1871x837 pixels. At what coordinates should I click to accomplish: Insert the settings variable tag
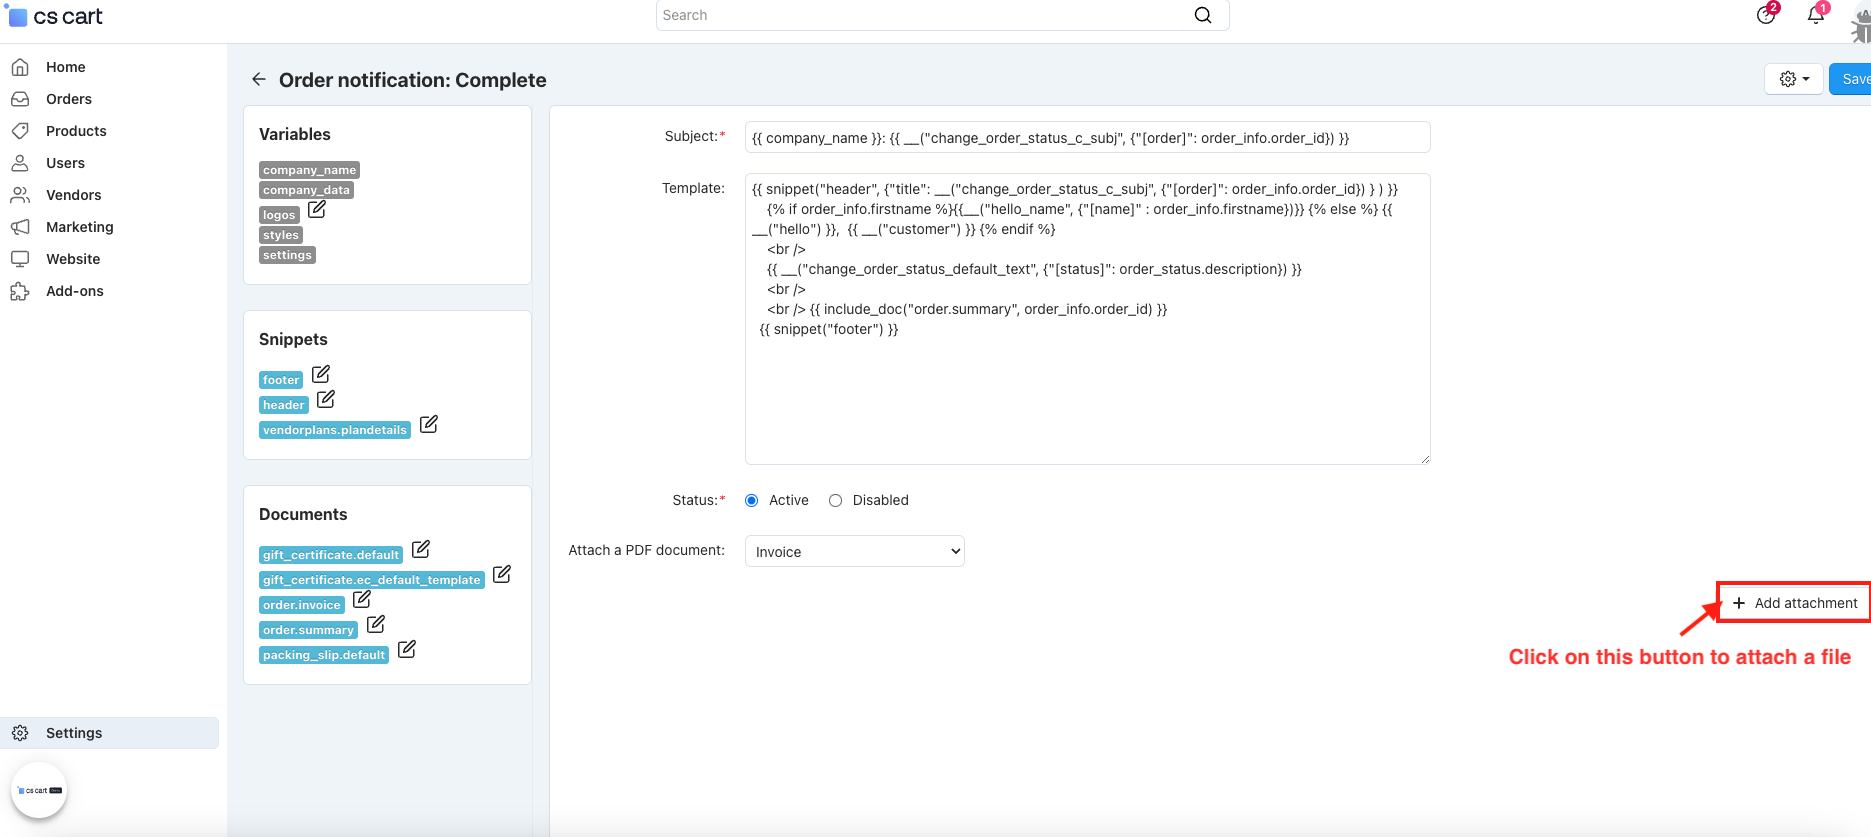point(287,255)
